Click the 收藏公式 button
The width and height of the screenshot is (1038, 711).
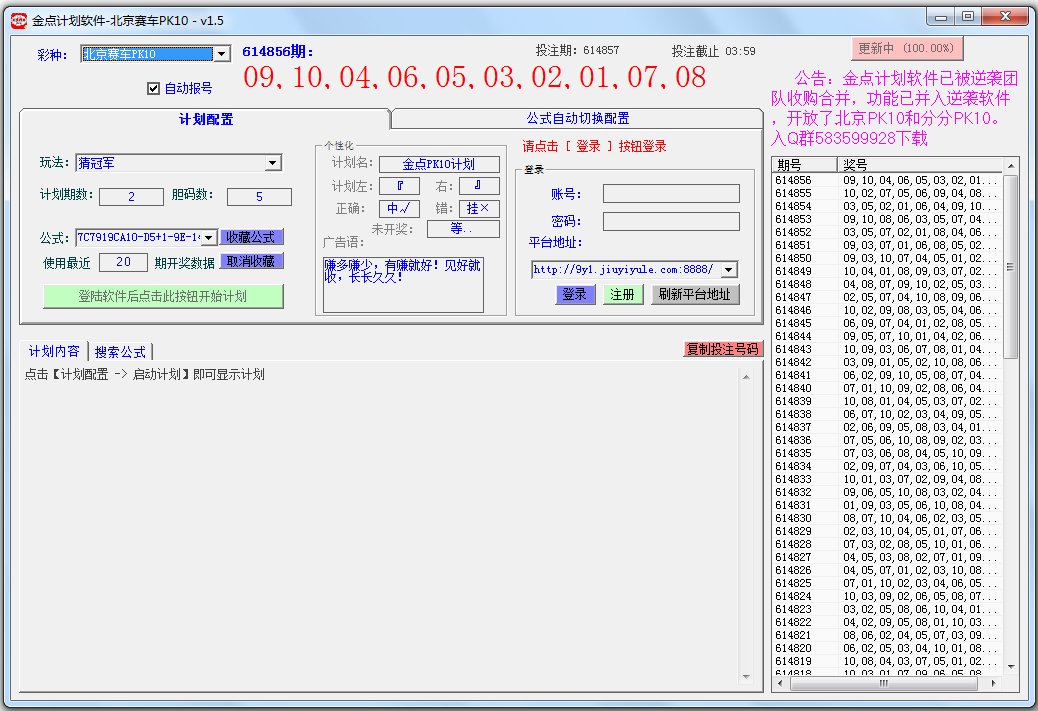251,237
